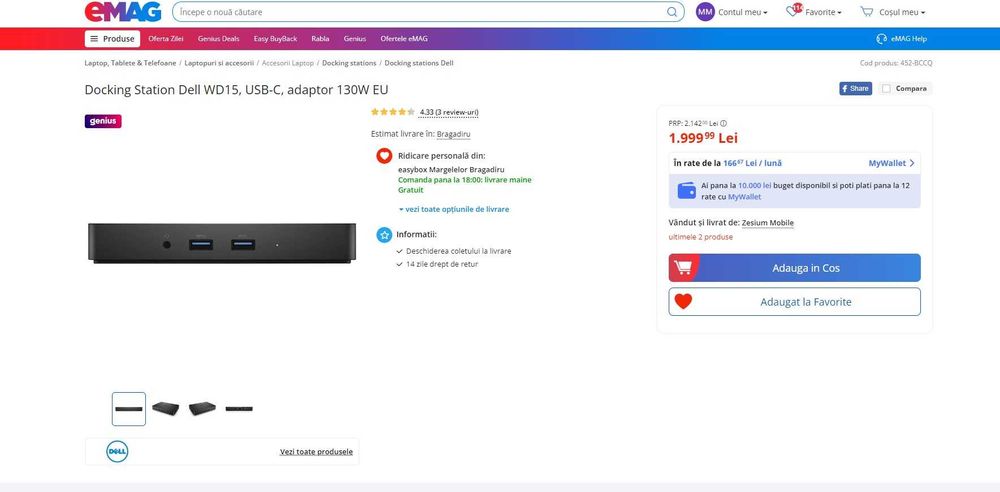Click Vezi toate produsele link
The width and height of the screenshot is (1000, 492).
click(x=316, y=452)
